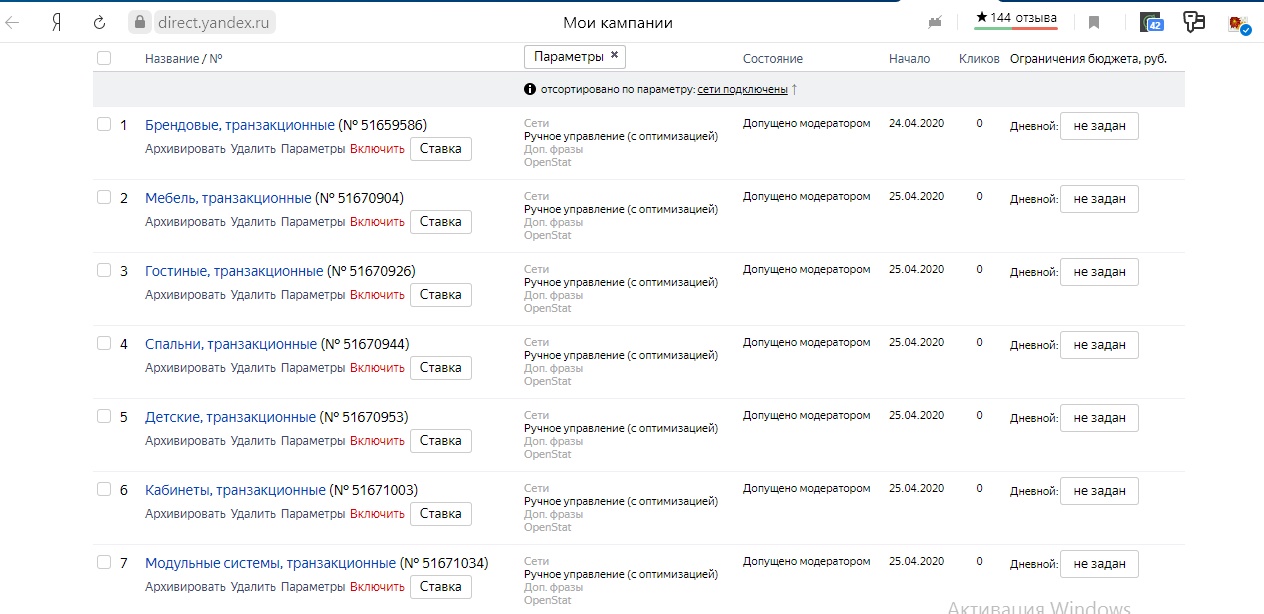The image size is (1264, 614).
Task: Open the password key extension icon
Action: pos(1193,21)
